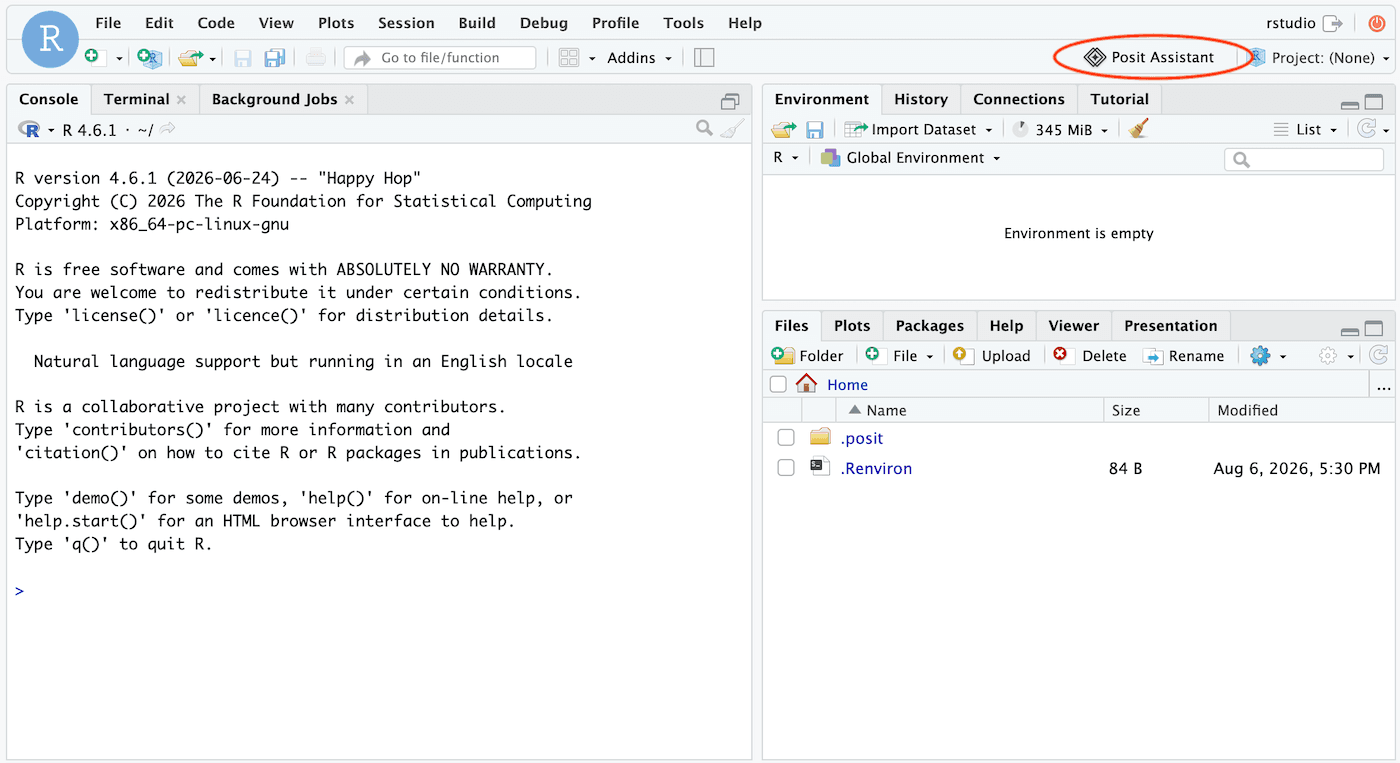Close the Background Jobs tab
This screenshot has height=763, width=1400.
(x=349, y=99)
